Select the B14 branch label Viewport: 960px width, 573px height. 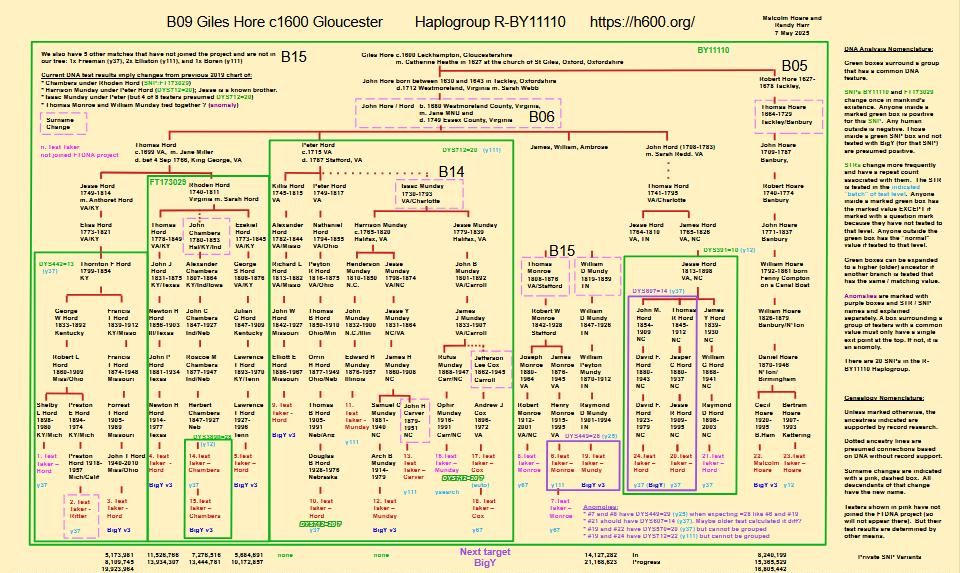point(452,172)
